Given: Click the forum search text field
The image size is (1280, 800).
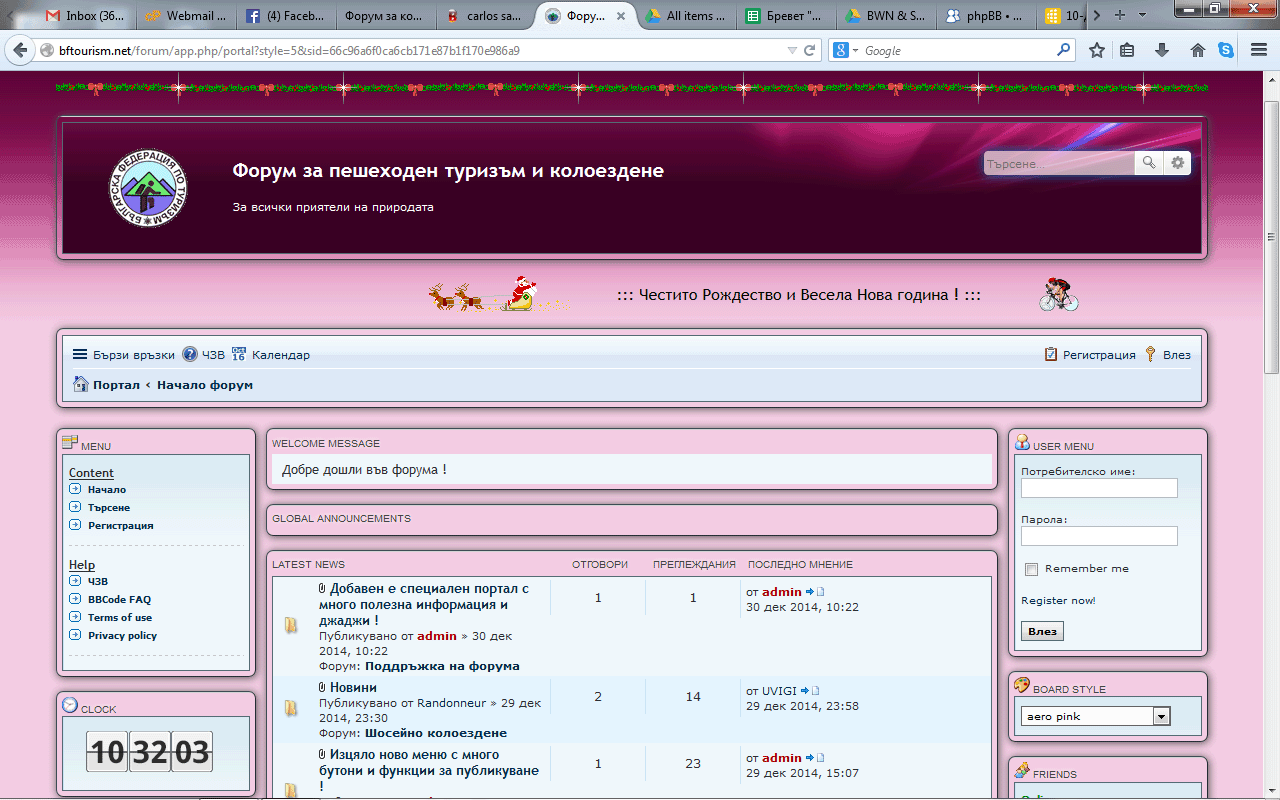Looking at the screenshot, I should click(1059, 163).
